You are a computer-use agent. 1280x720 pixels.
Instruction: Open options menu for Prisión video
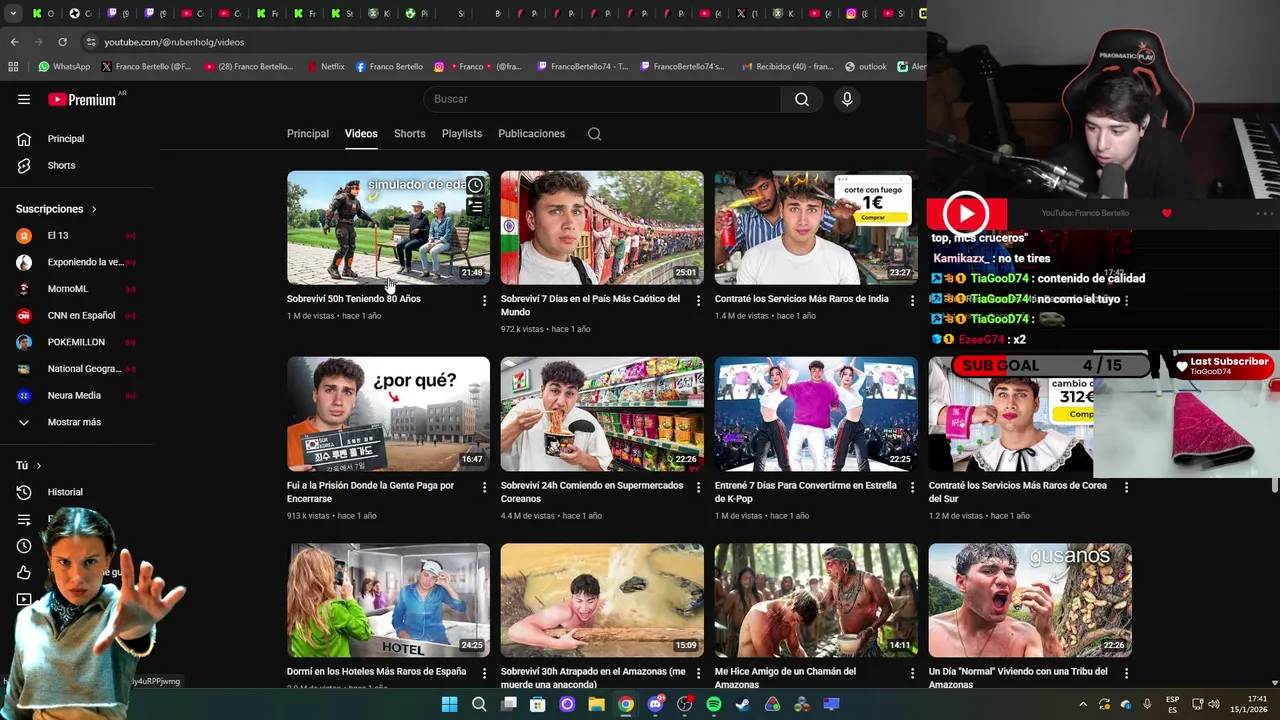click(x=484, y=488)
